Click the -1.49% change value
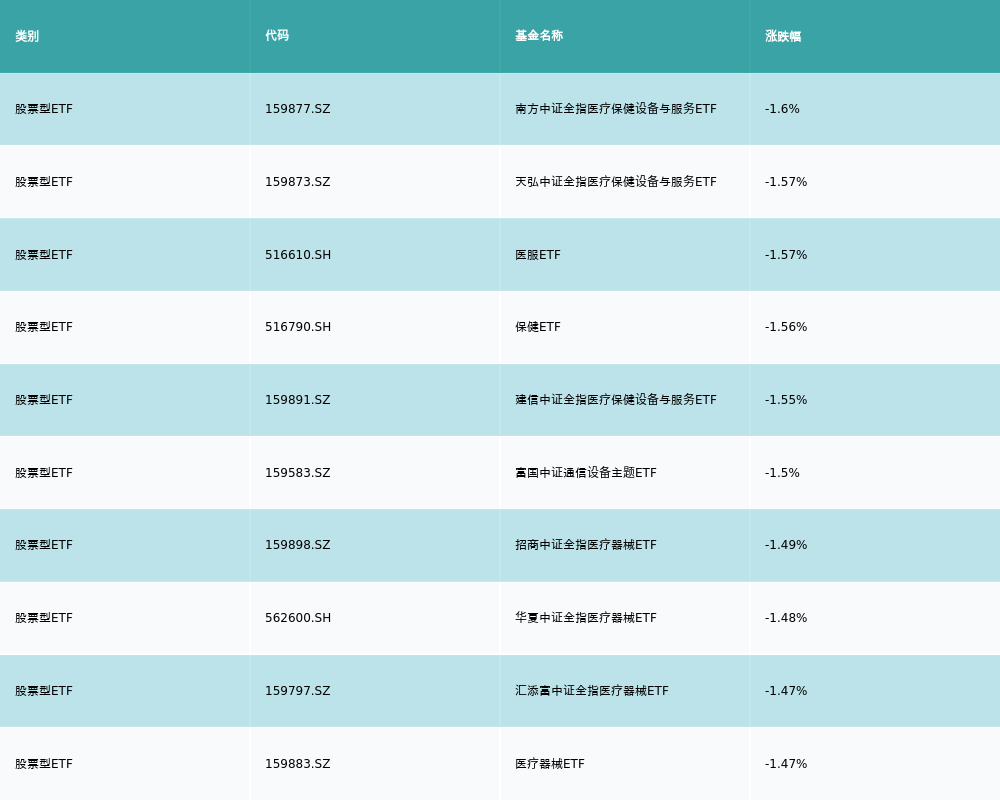This screenshot has height=800, width=1000. coord(786,545)
